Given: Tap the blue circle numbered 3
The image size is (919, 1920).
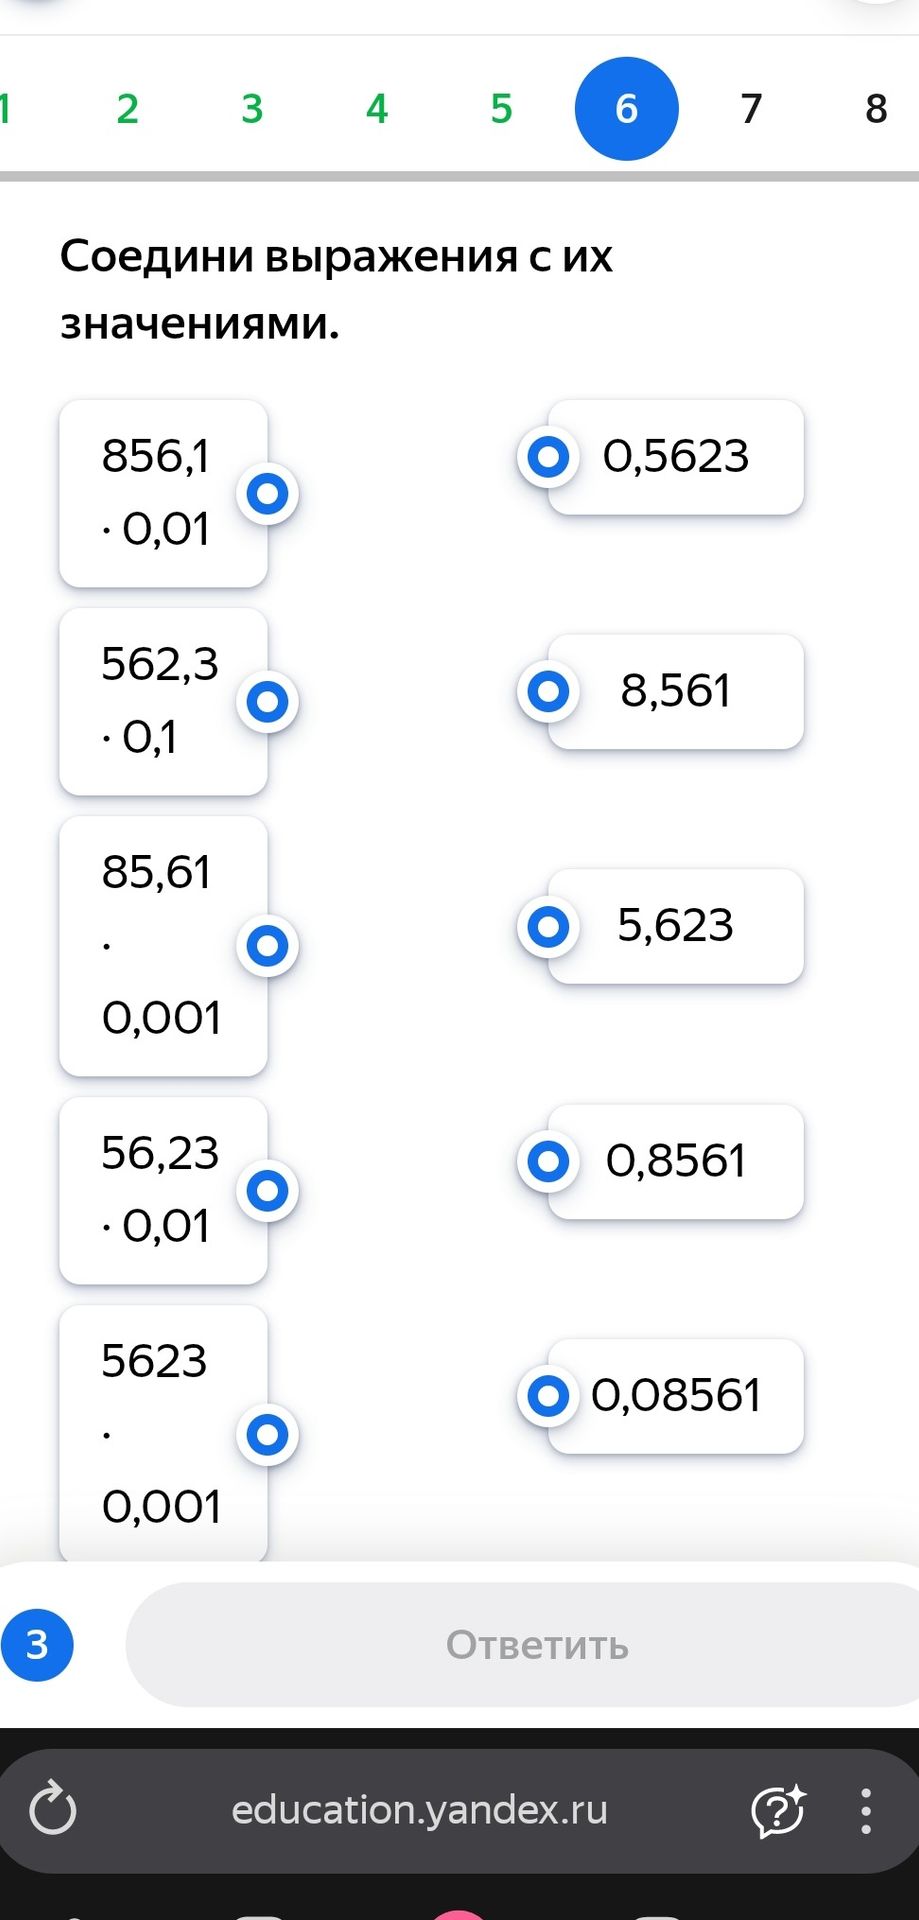Looking at the screenshot, I should (37, 1645).
